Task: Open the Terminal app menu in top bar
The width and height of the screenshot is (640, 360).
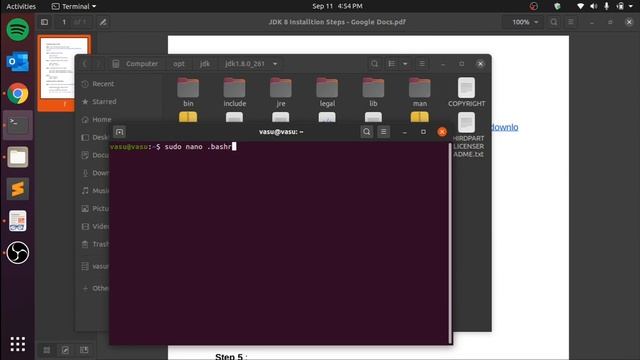Action: pyautogui.click(x=74, y=6)
